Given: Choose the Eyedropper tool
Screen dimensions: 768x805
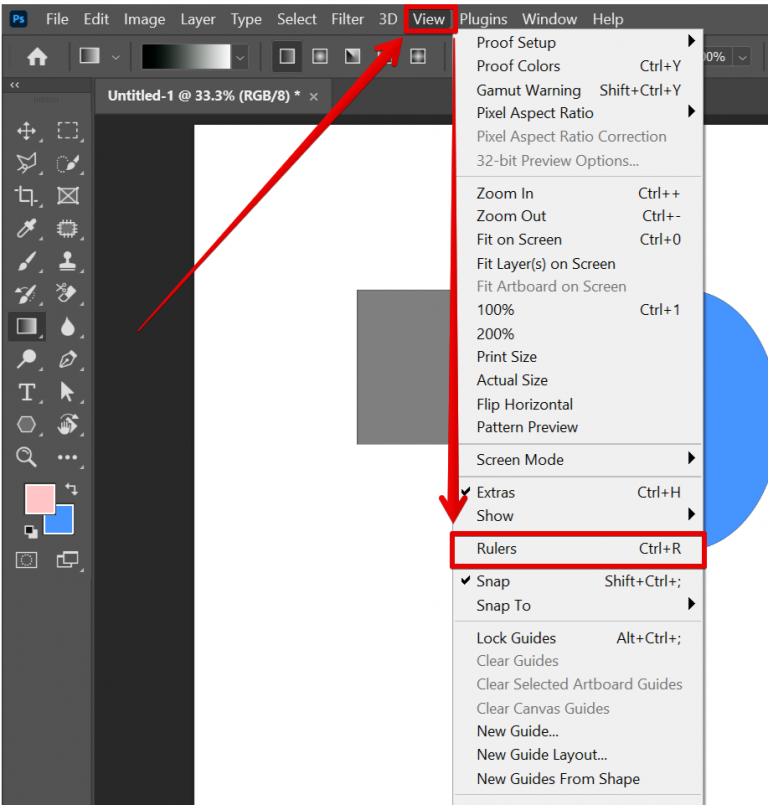Looking at the screenshot, I should pyautogui.click(x=27, y=229).
